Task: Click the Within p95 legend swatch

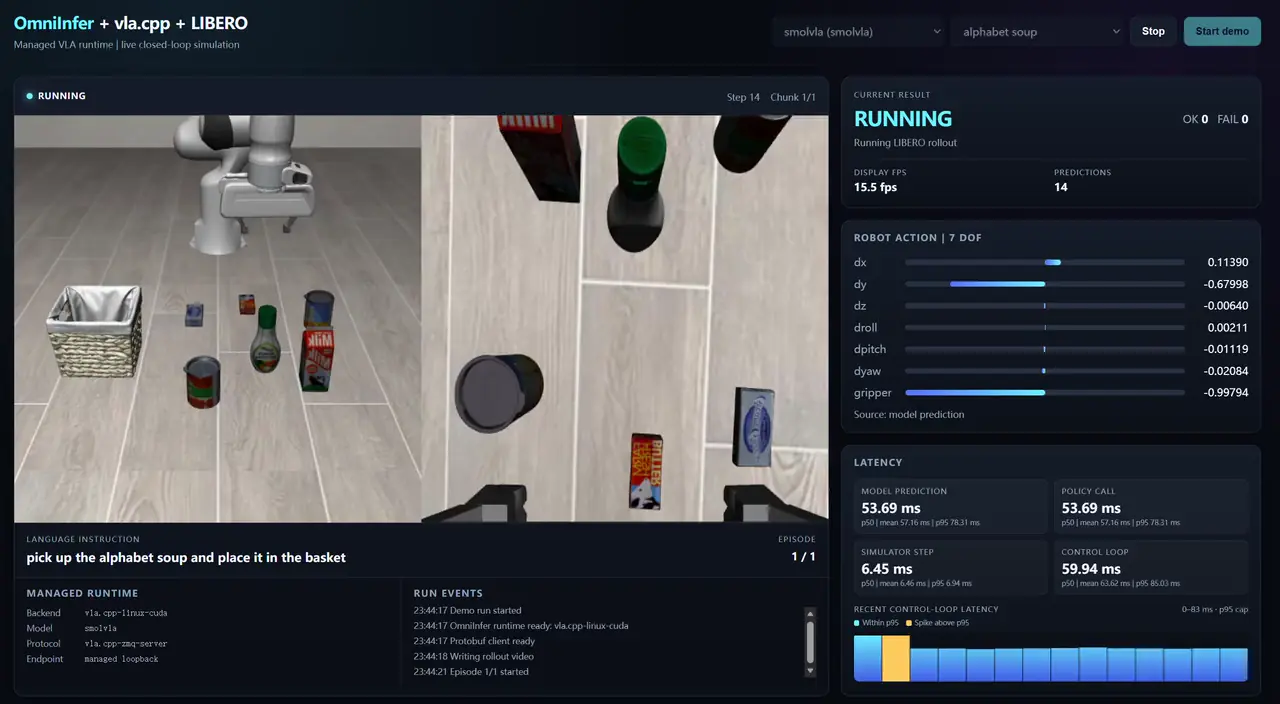Action: [857, 623]
